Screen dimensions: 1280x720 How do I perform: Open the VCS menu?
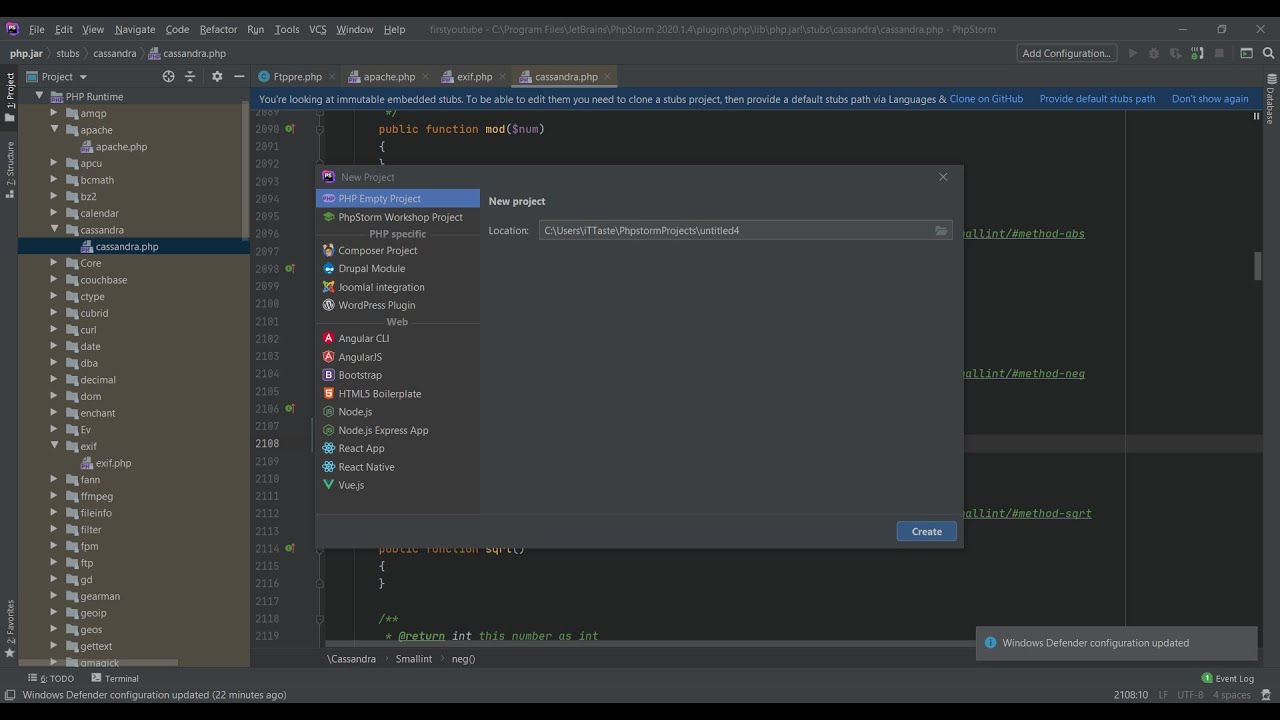pos(318,29)
